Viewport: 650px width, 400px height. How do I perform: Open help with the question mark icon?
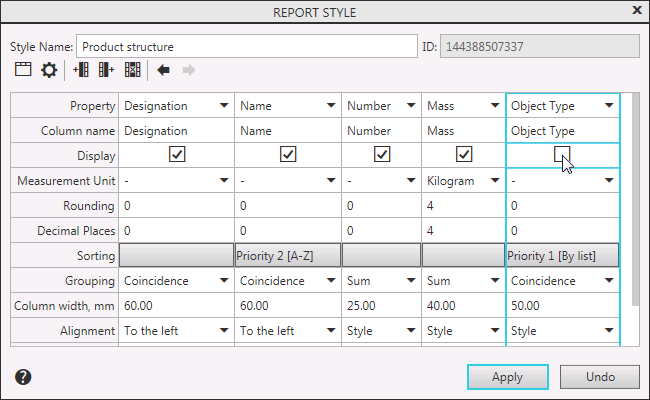24,377
